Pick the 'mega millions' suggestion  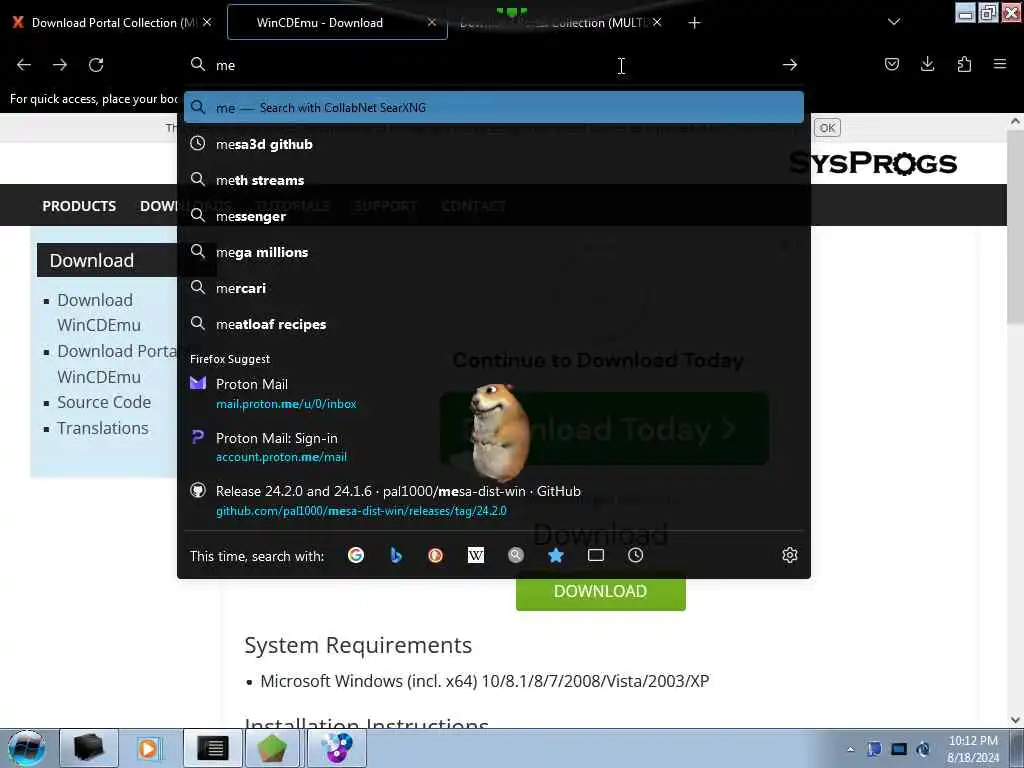point(494,252)
